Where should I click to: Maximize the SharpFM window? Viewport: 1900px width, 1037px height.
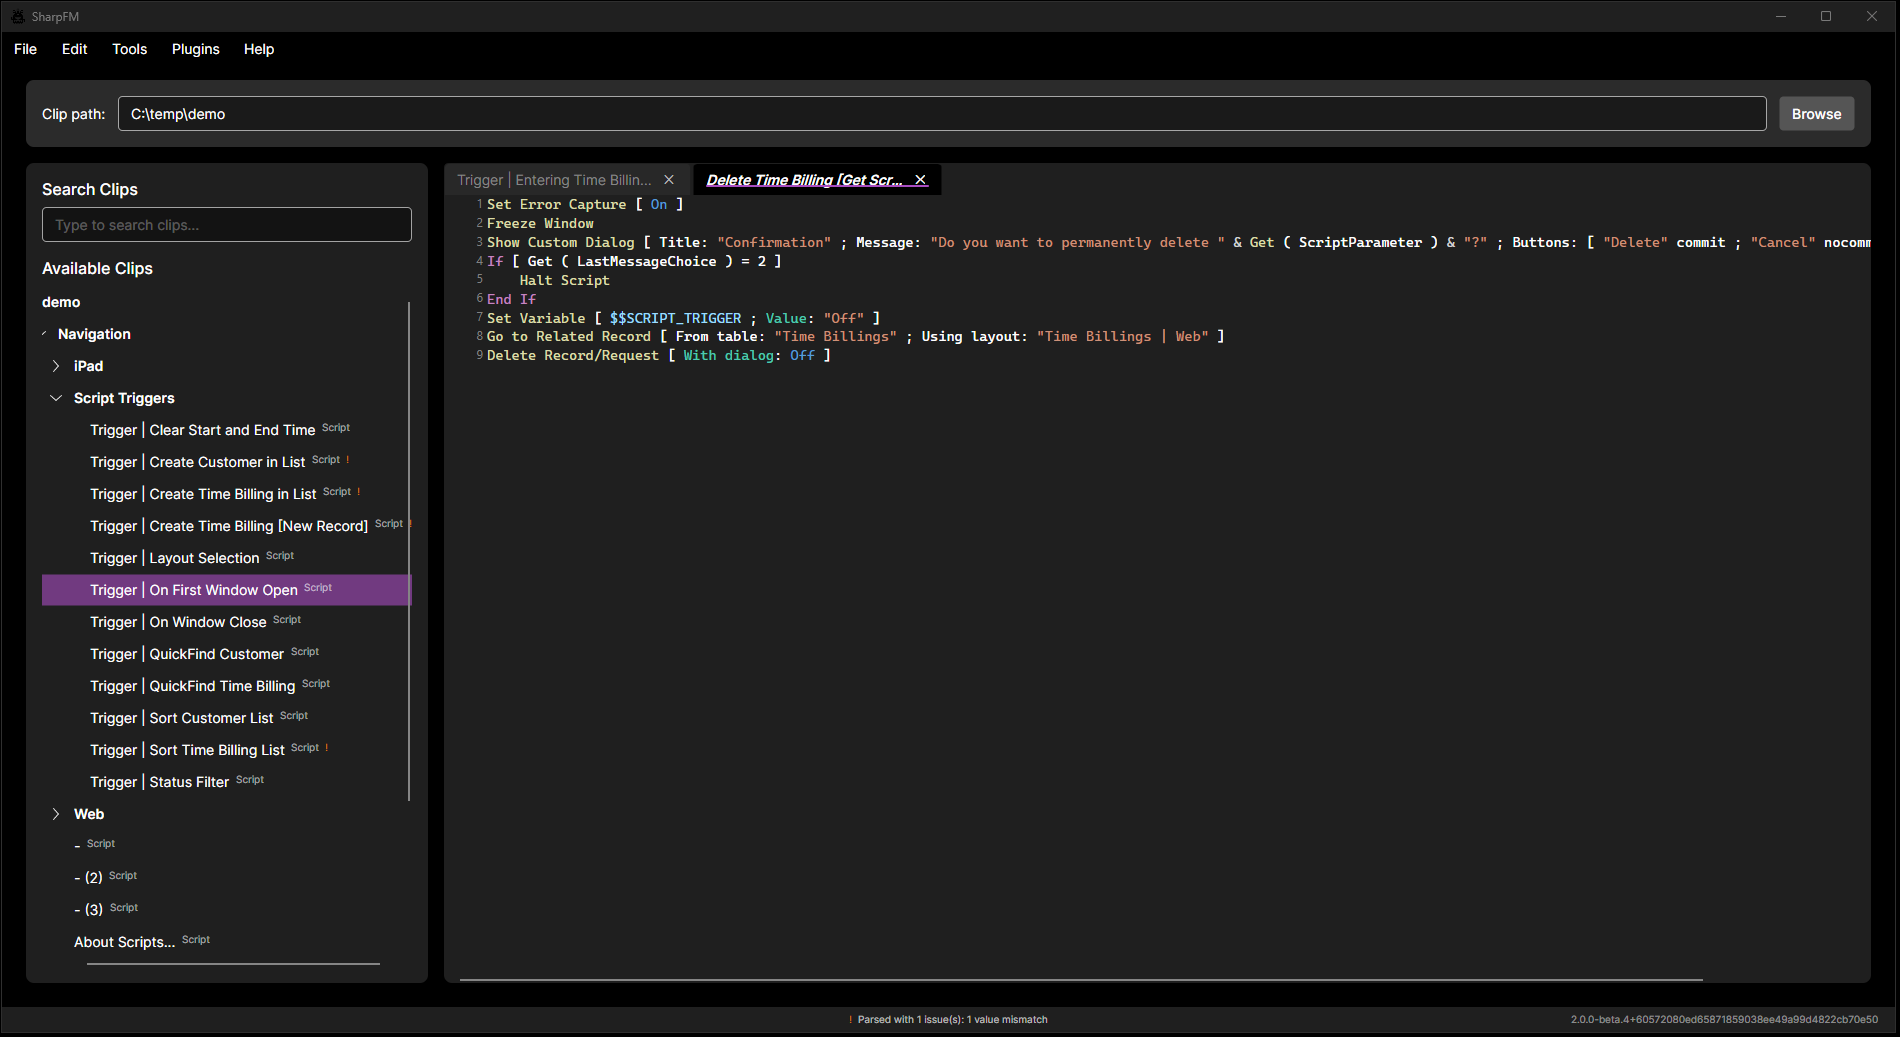(1826, 16)
